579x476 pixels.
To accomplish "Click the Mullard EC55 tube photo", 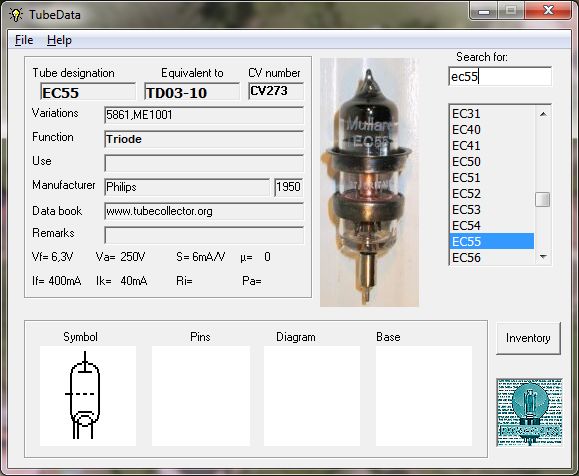I will (369, 182).
